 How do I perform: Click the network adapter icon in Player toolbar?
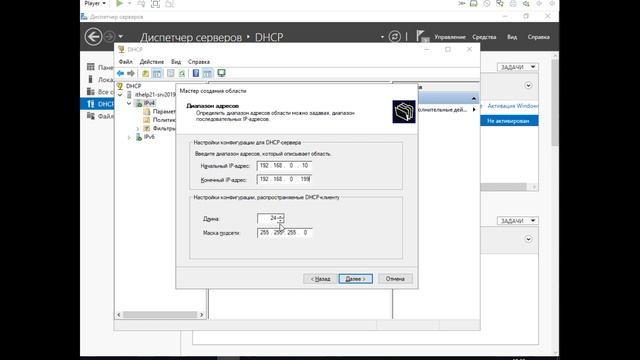(500, 3)
